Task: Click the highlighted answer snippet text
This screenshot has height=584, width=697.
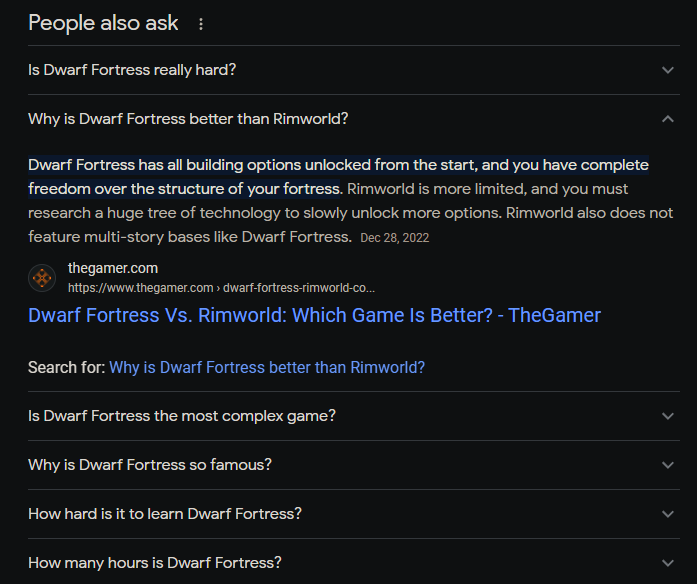Action: [338, 177]
